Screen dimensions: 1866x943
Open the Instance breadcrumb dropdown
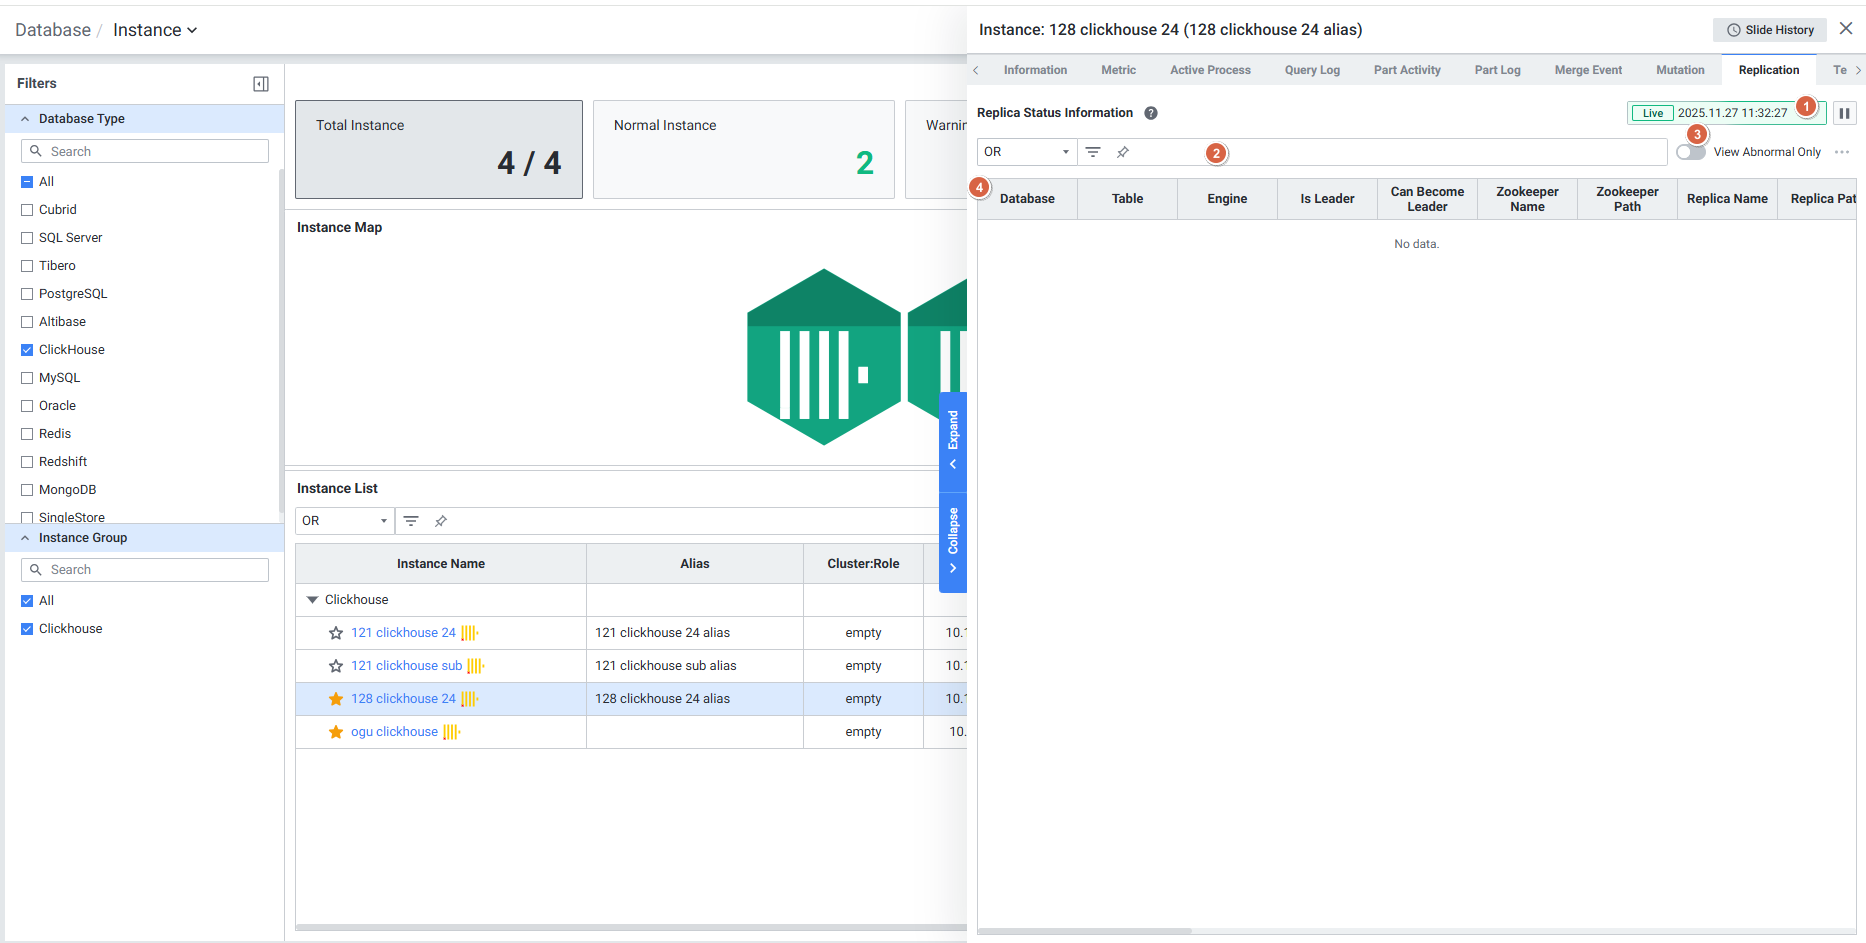click(x=155, y=30)
